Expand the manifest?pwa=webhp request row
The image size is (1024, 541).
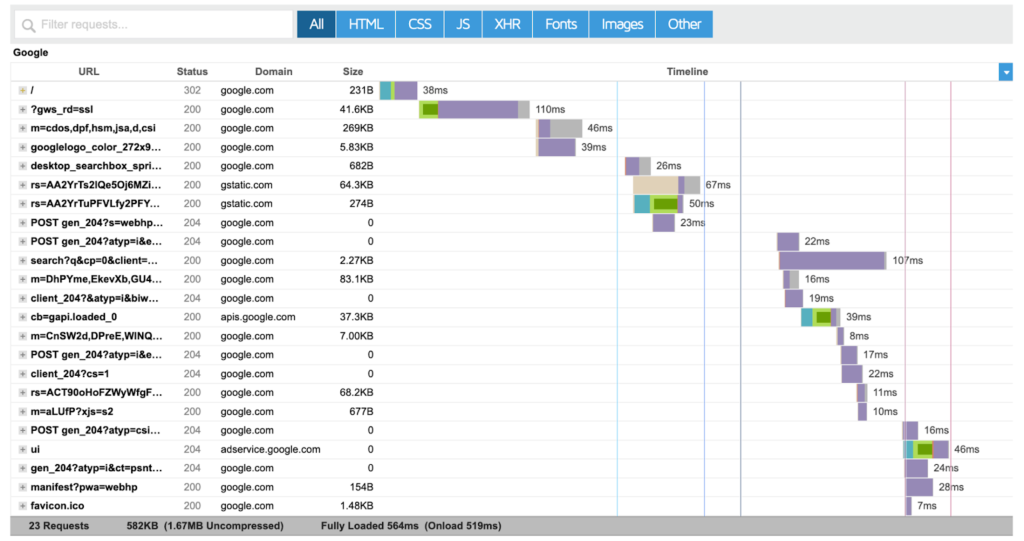[22, 487]
